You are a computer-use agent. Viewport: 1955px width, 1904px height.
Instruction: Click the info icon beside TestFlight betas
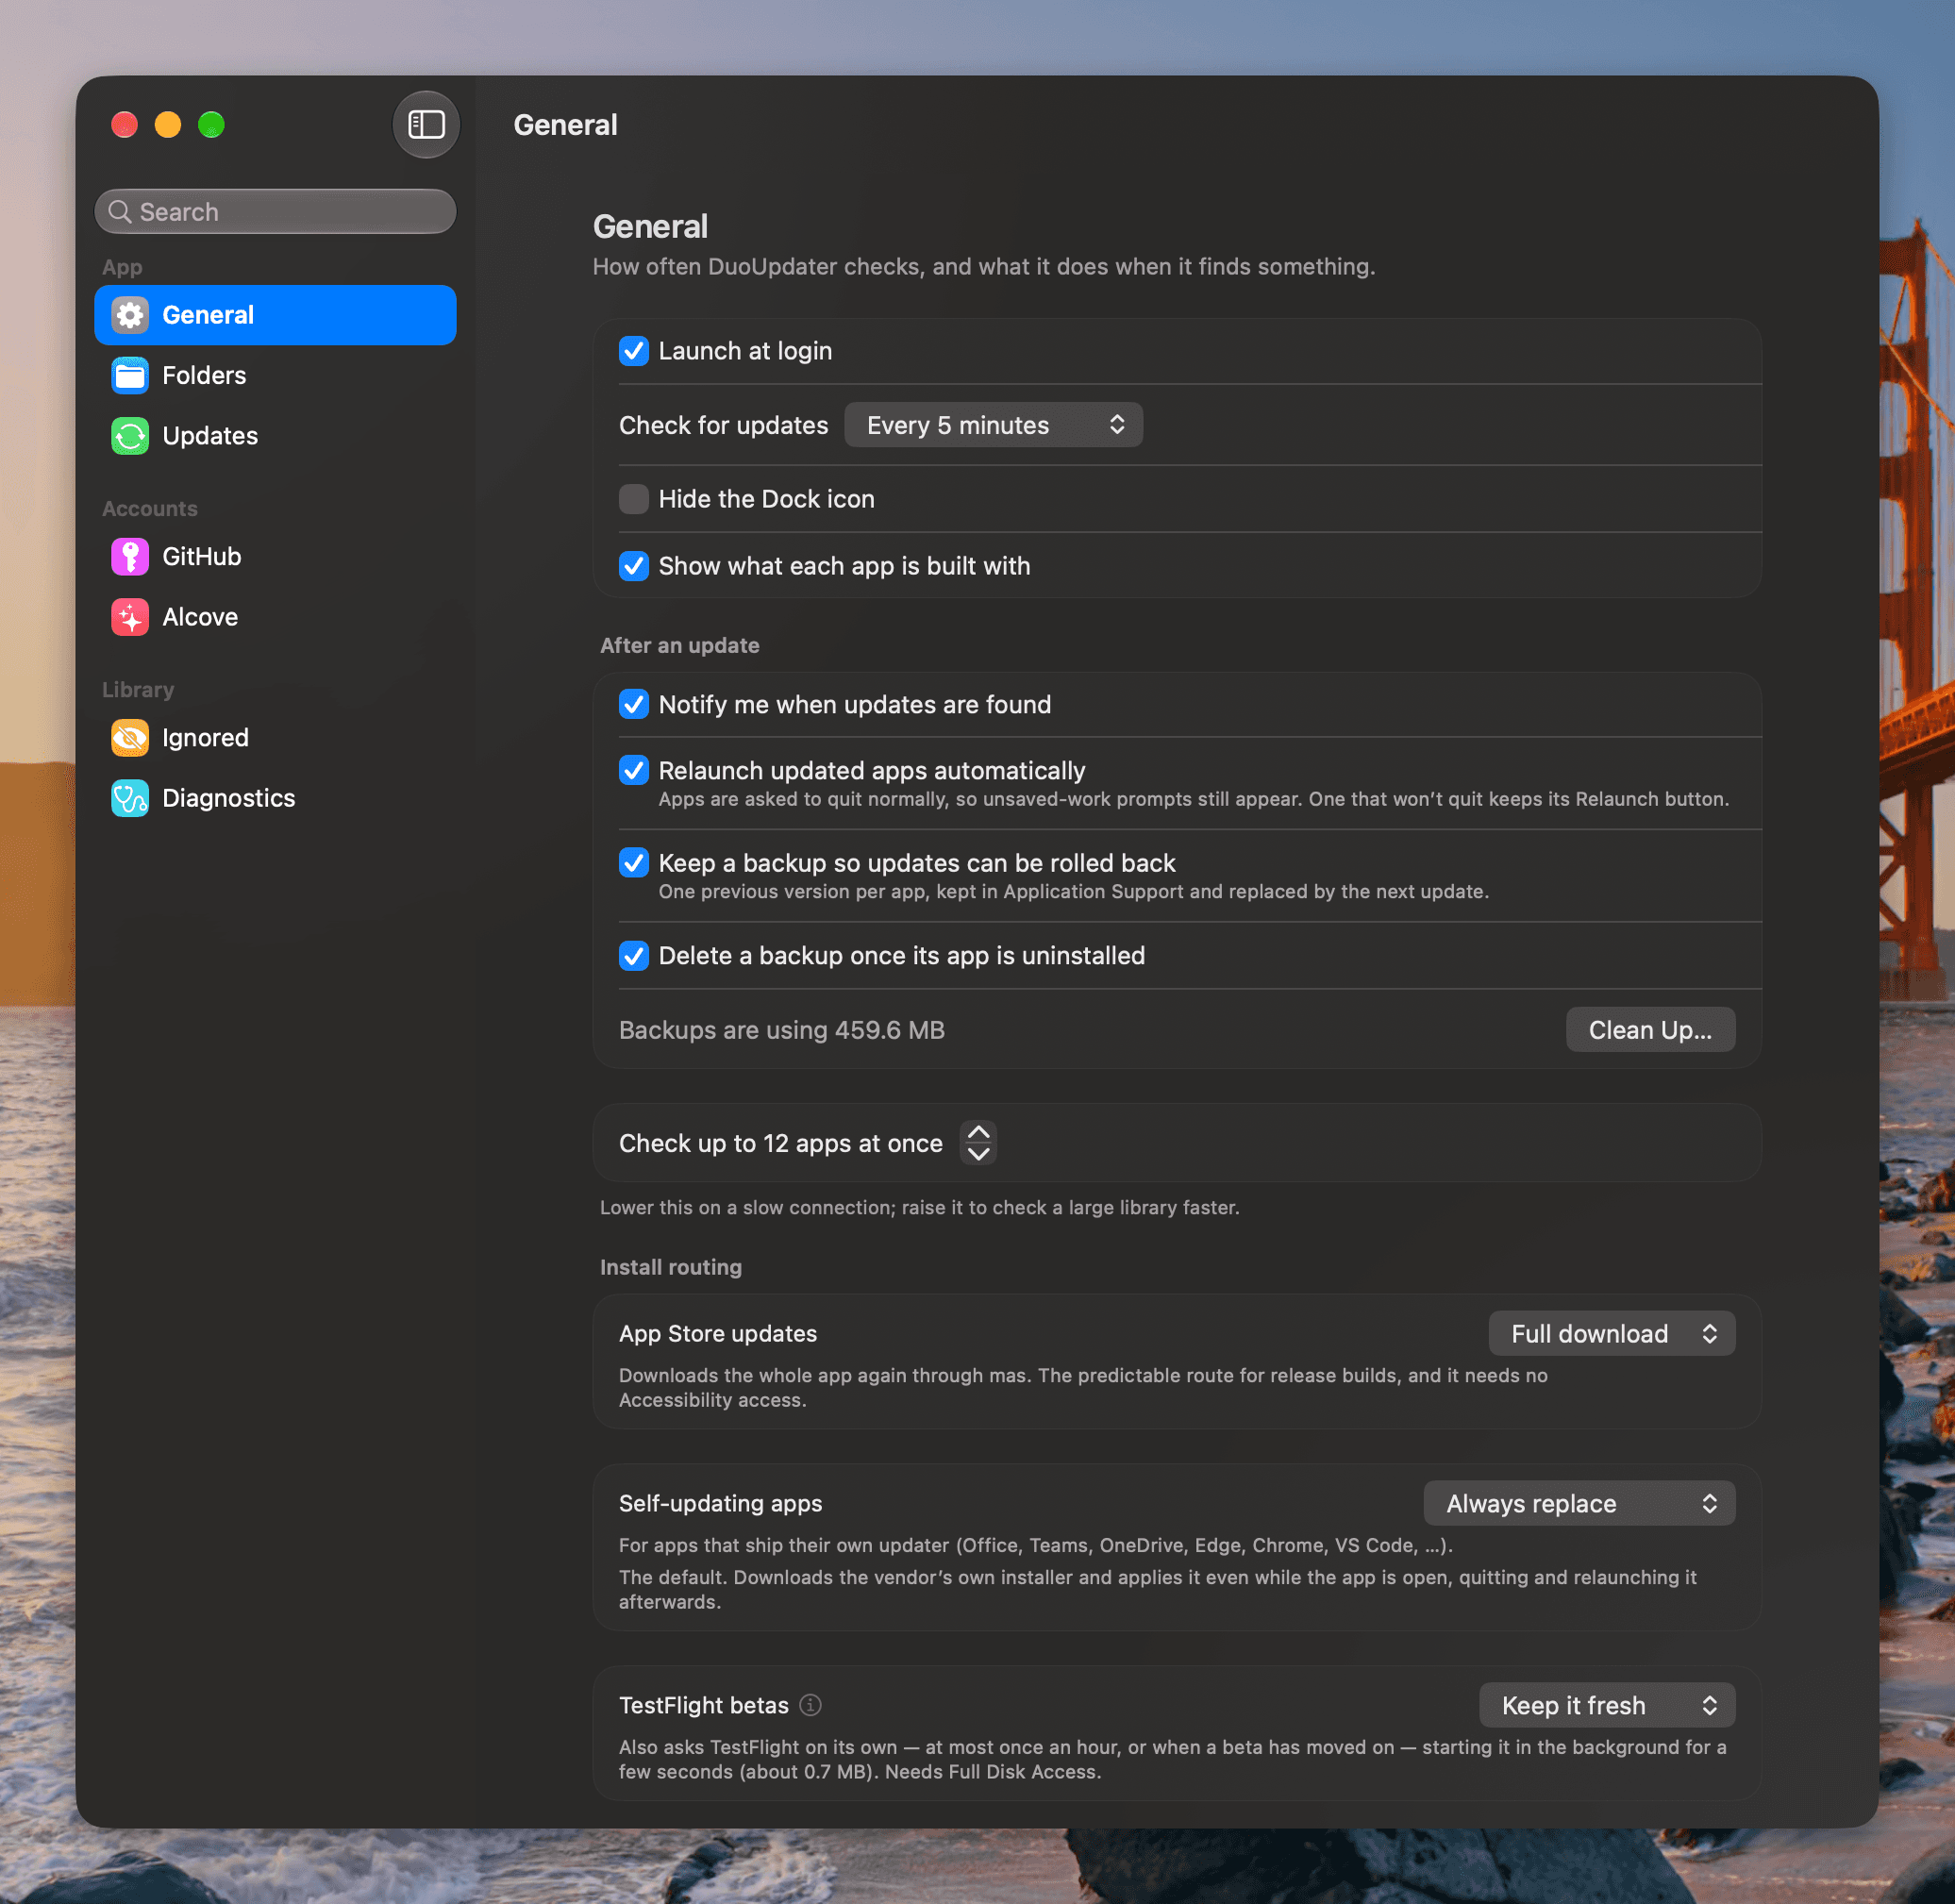(811, 1705)
